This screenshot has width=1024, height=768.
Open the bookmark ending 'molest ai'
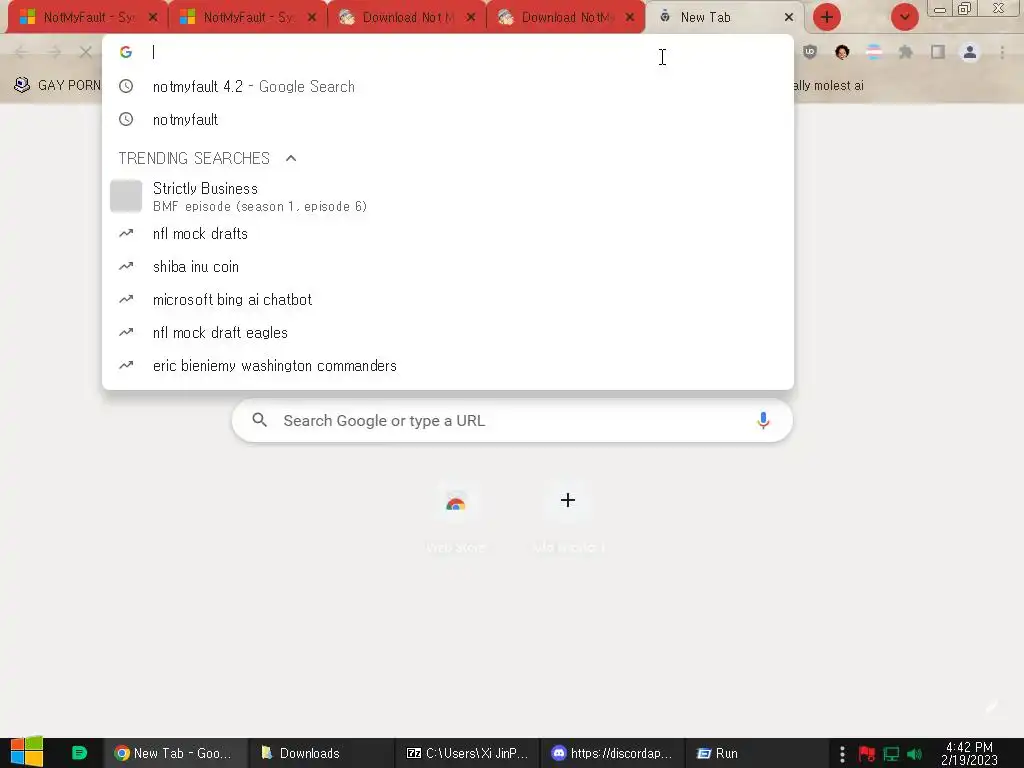(x=828, y=86)
